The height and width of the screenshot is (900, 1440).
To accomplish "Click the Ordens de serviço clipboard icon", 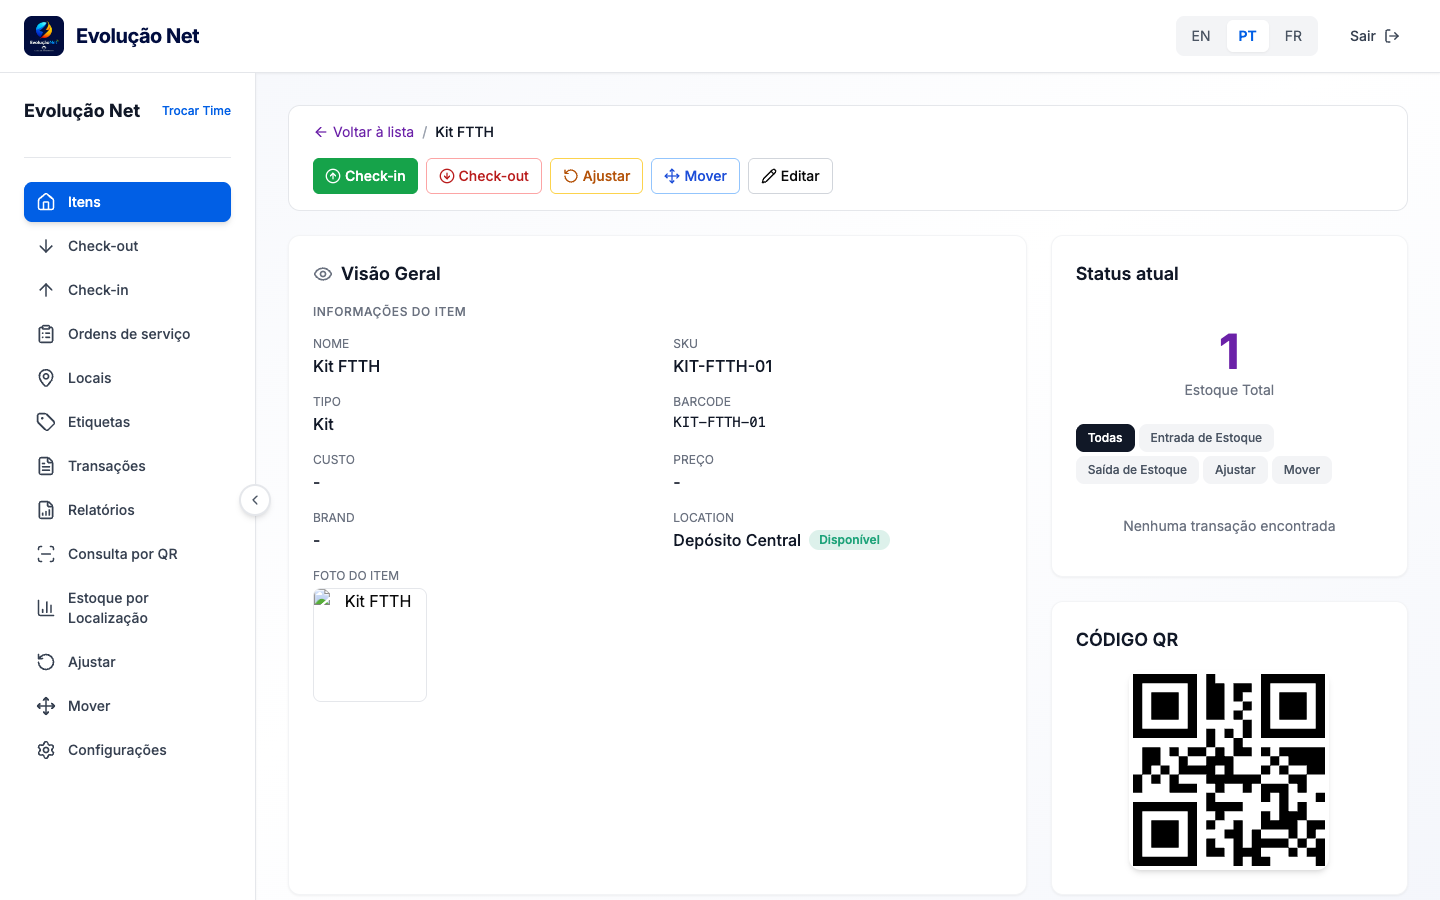I will click(46, 334).
